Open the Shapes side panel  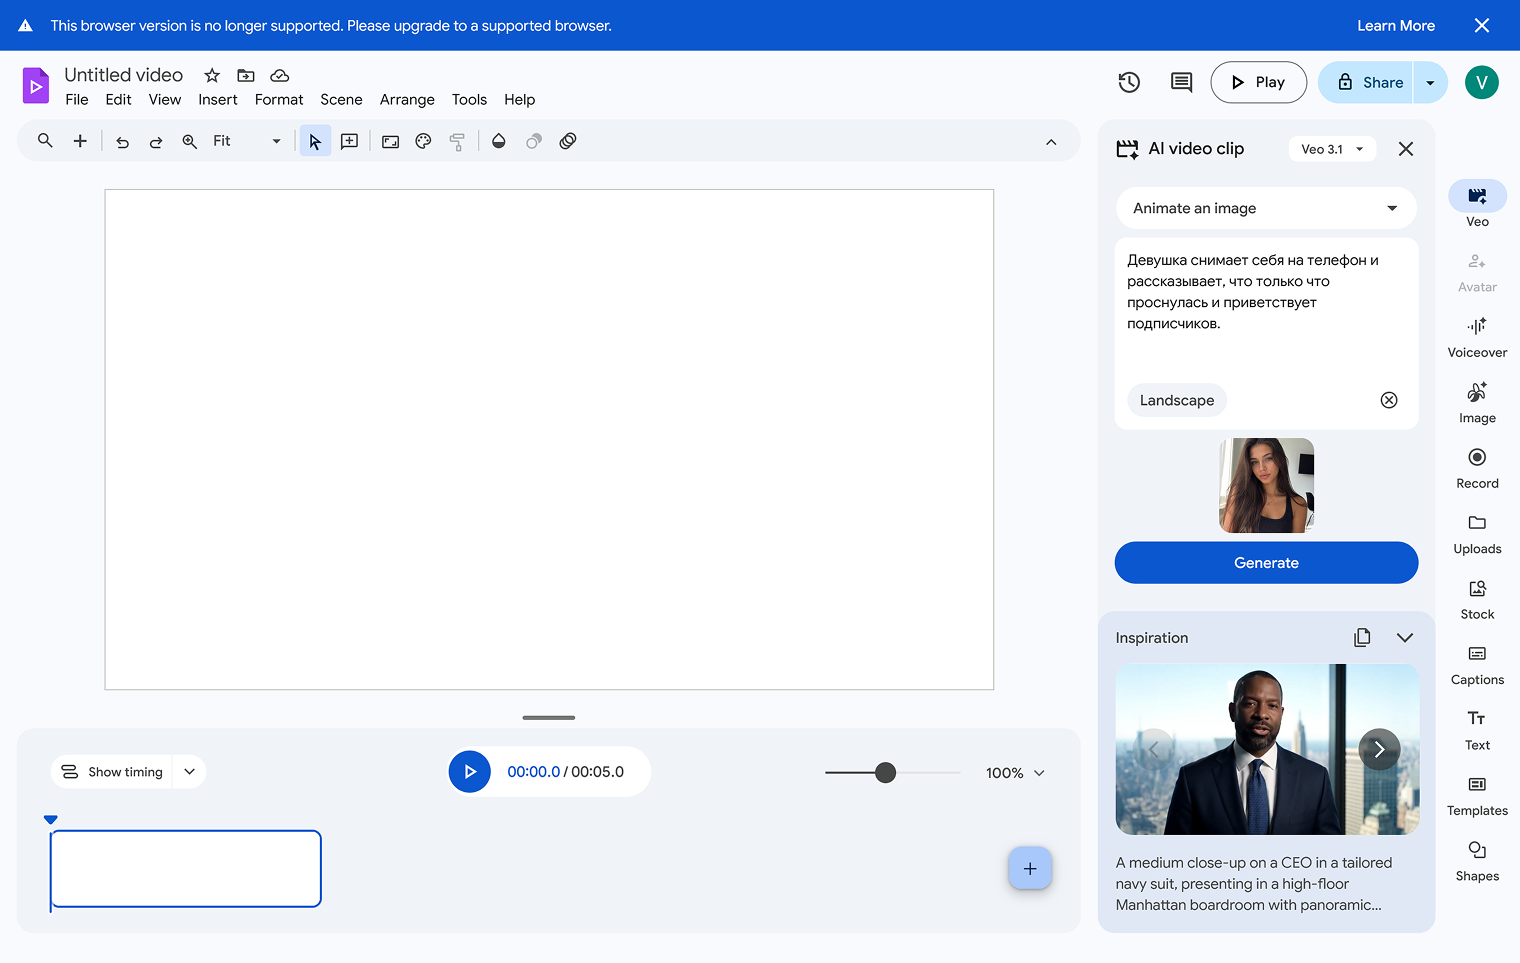click(1477, 861)
